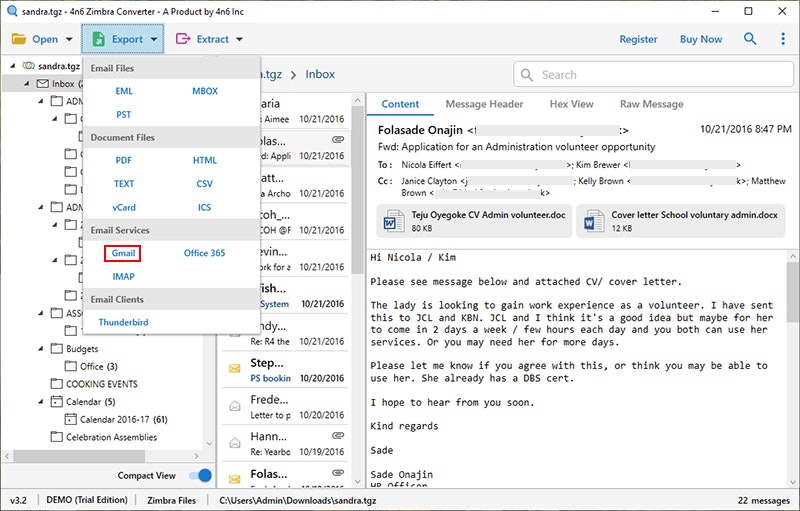The height and width of the screenshot is (511, 800).
Task: Click the Calendar (5) calendar icon
Action: pos(56,401)
